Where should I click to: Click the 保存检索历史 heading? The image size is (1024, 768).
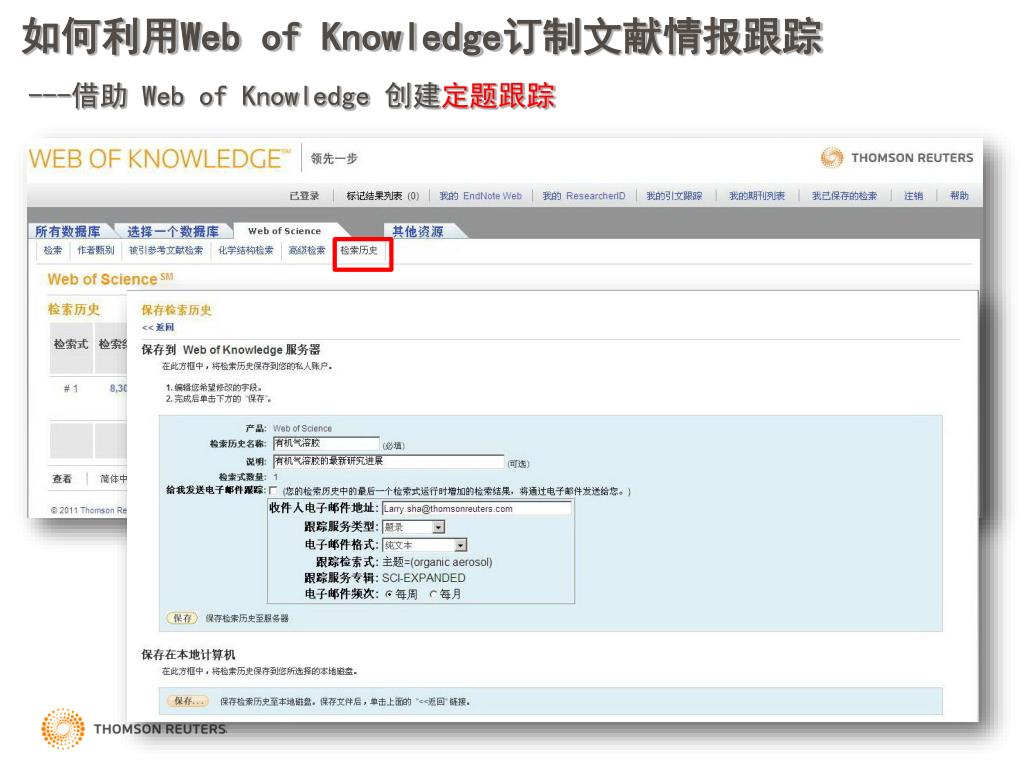coord(176,310)
